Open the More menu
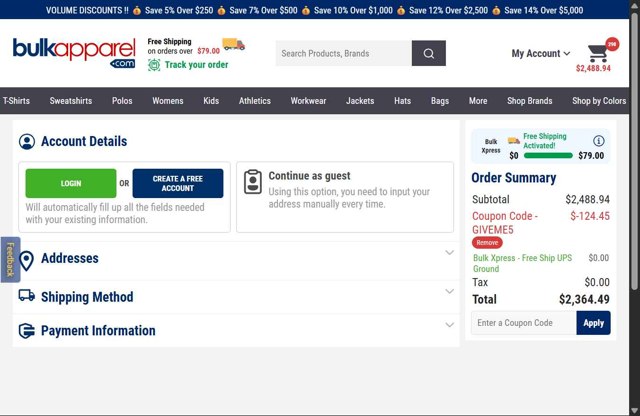Image resolution: width=640 pixels, height=416 pixels. tap(478, 101)
